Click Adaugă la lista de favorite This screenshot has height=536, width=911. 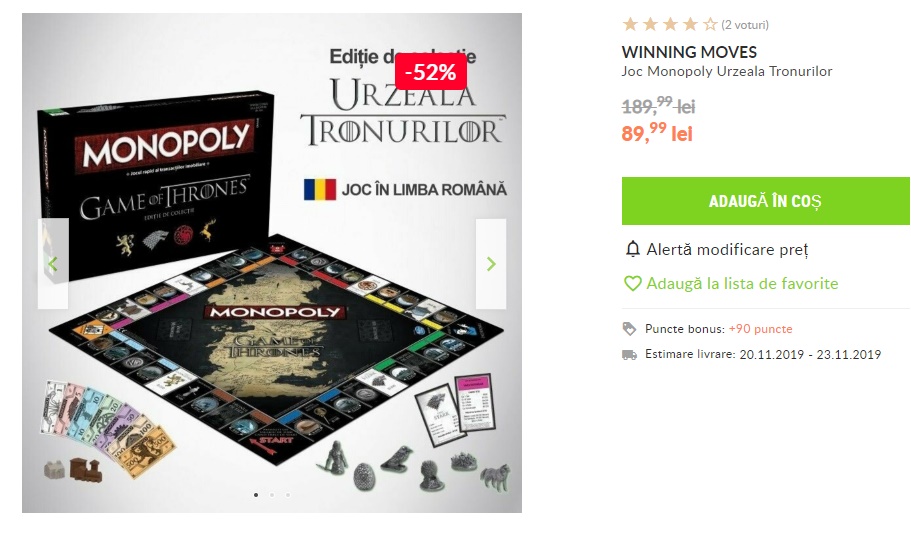[x=743, y=283]
